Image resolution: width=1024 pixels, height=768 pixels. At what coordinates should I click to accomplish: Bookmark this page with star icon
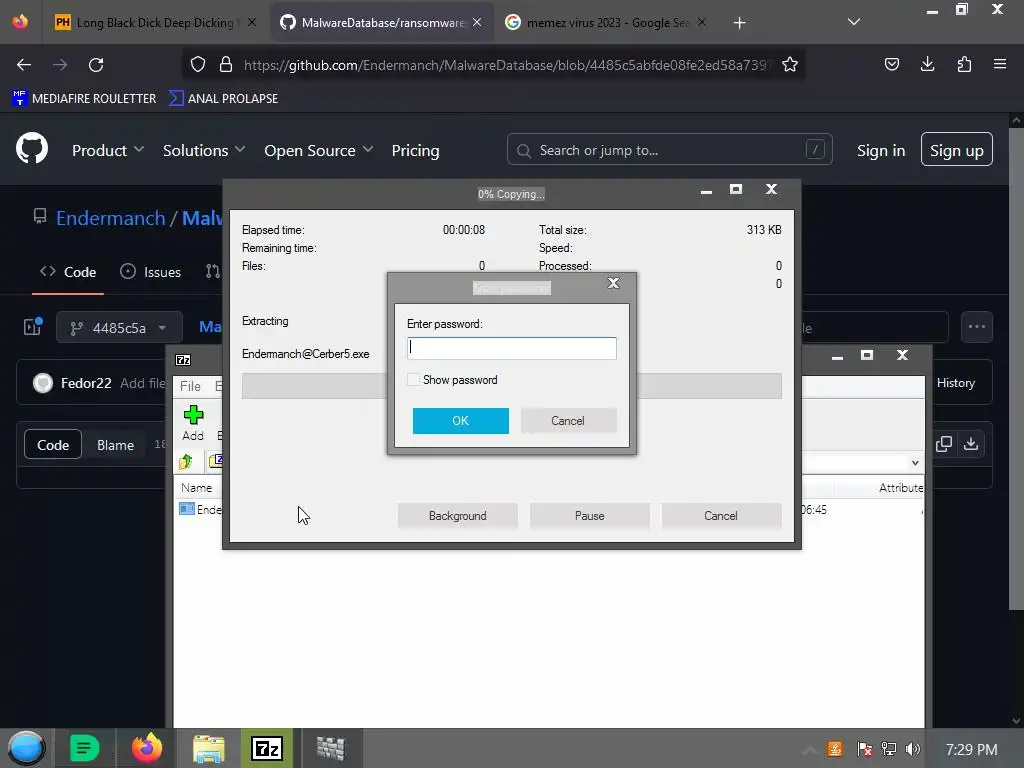pyautogui.click(x=790, y=64)
